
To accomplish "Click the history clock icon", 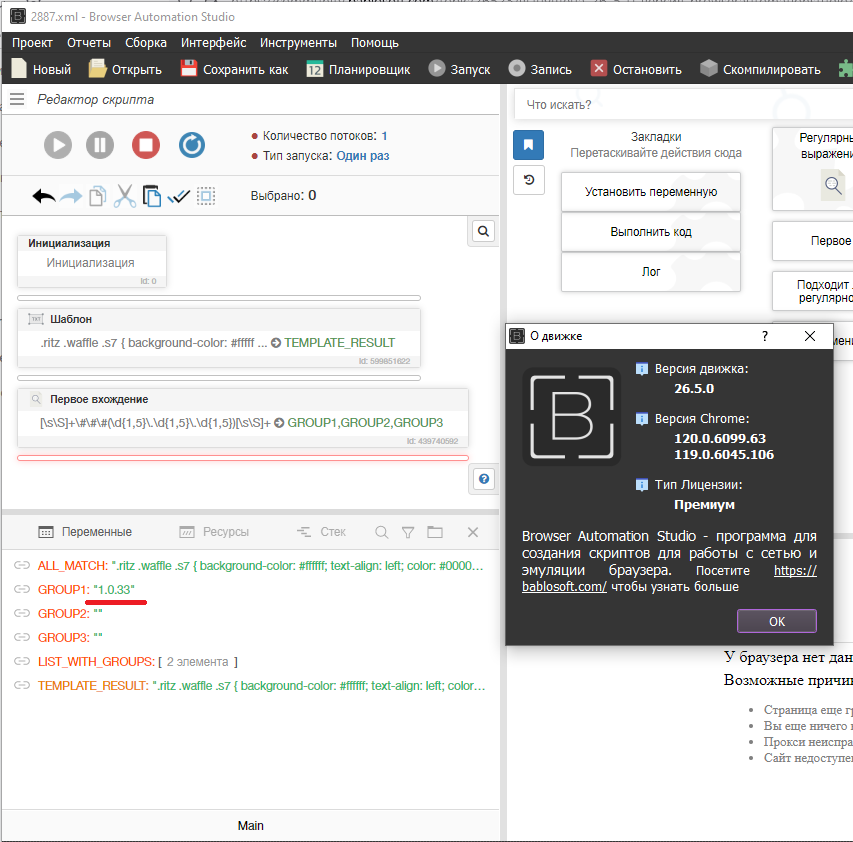I will point(528,180).
